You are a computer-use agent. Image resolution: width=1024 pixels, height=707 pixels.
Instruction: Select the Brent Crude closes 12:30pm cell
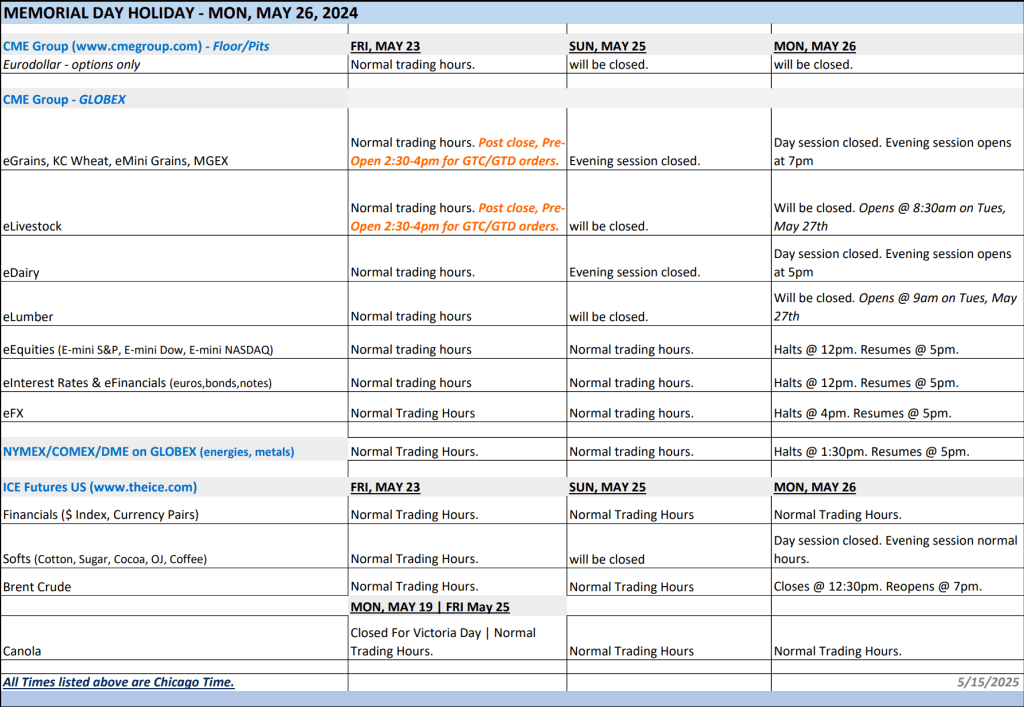point(878,586)
